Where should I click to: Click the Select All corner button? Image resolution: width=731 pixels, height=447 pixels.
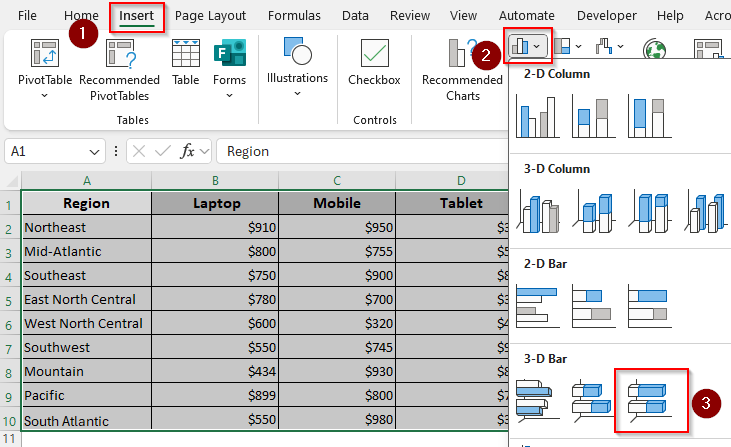pyautogui.click(x=11, y=181)
